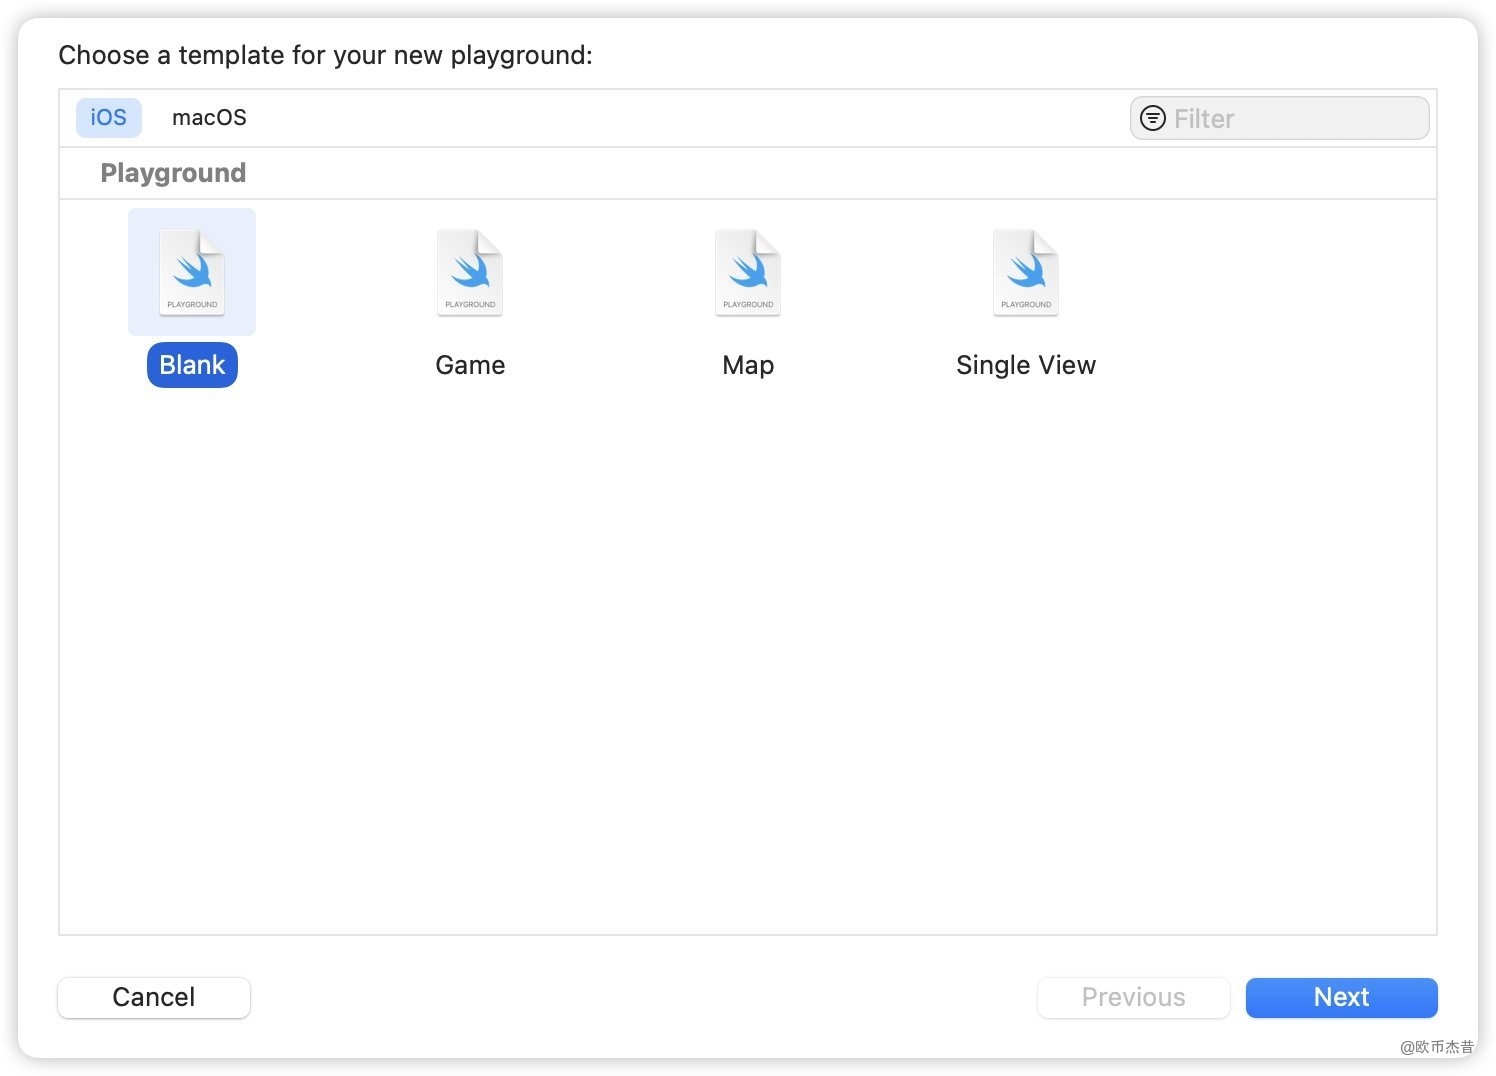
Task: Click the Single View name label
Action: pyautogui.click(x=1026, y=365)
